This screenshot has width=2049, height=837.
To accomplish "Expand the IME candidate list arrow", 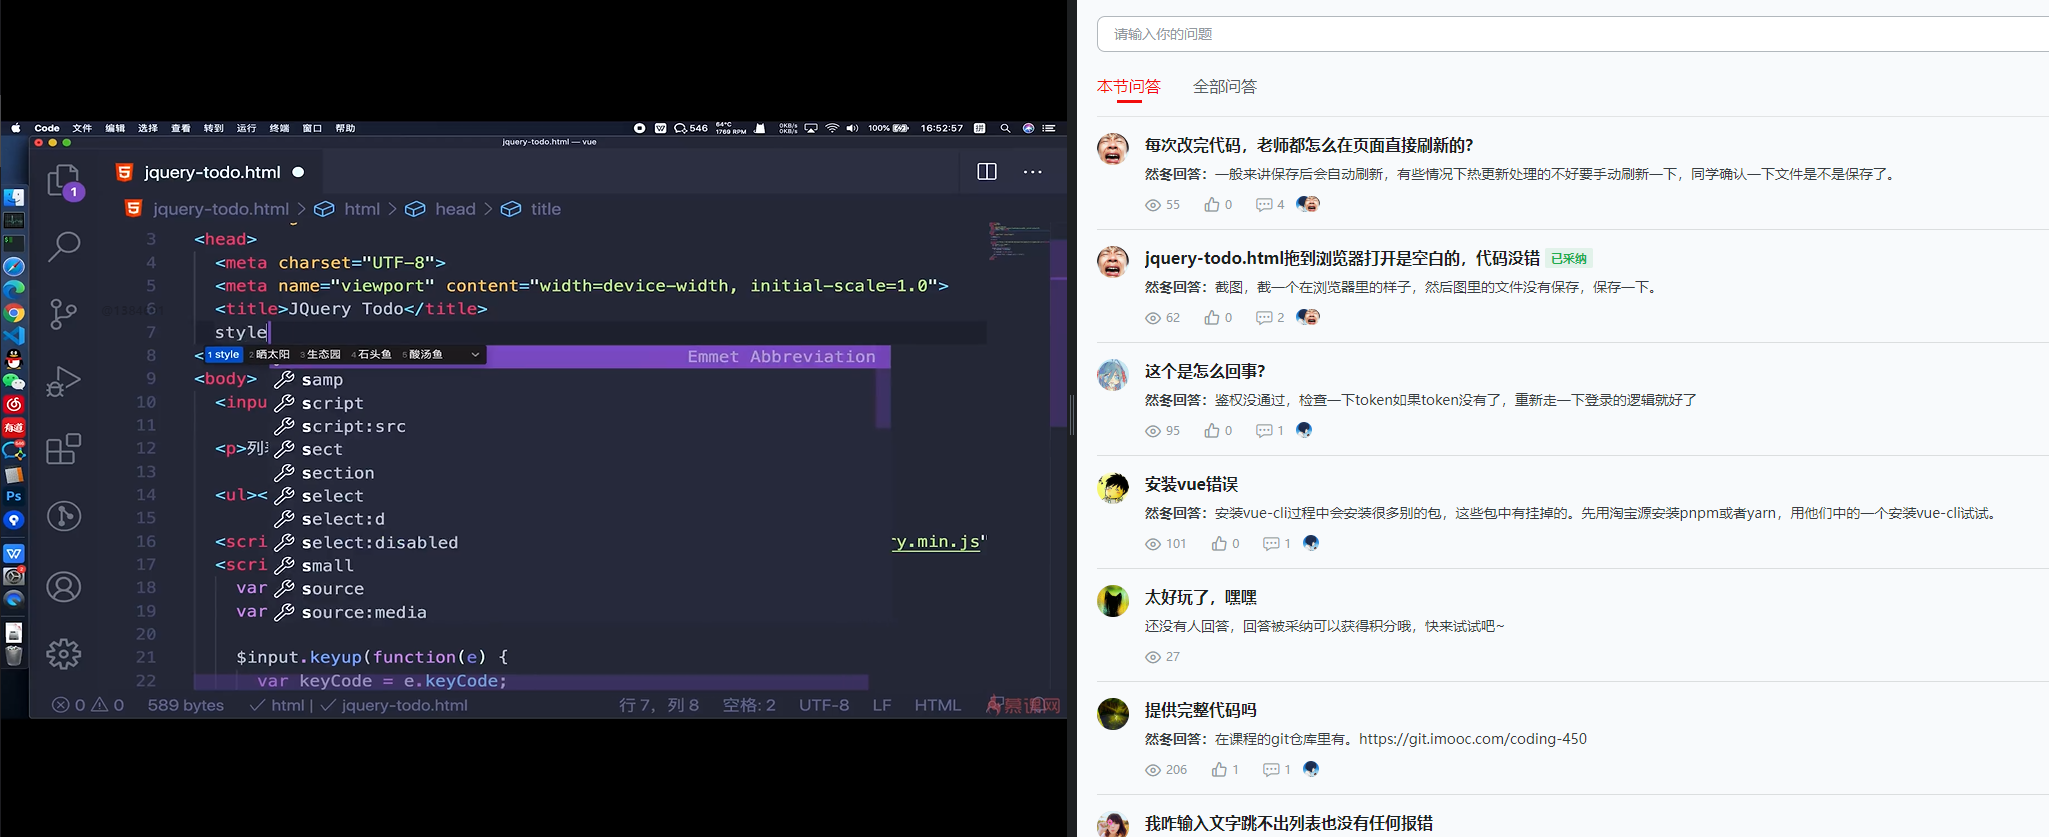I will [475, 354].
